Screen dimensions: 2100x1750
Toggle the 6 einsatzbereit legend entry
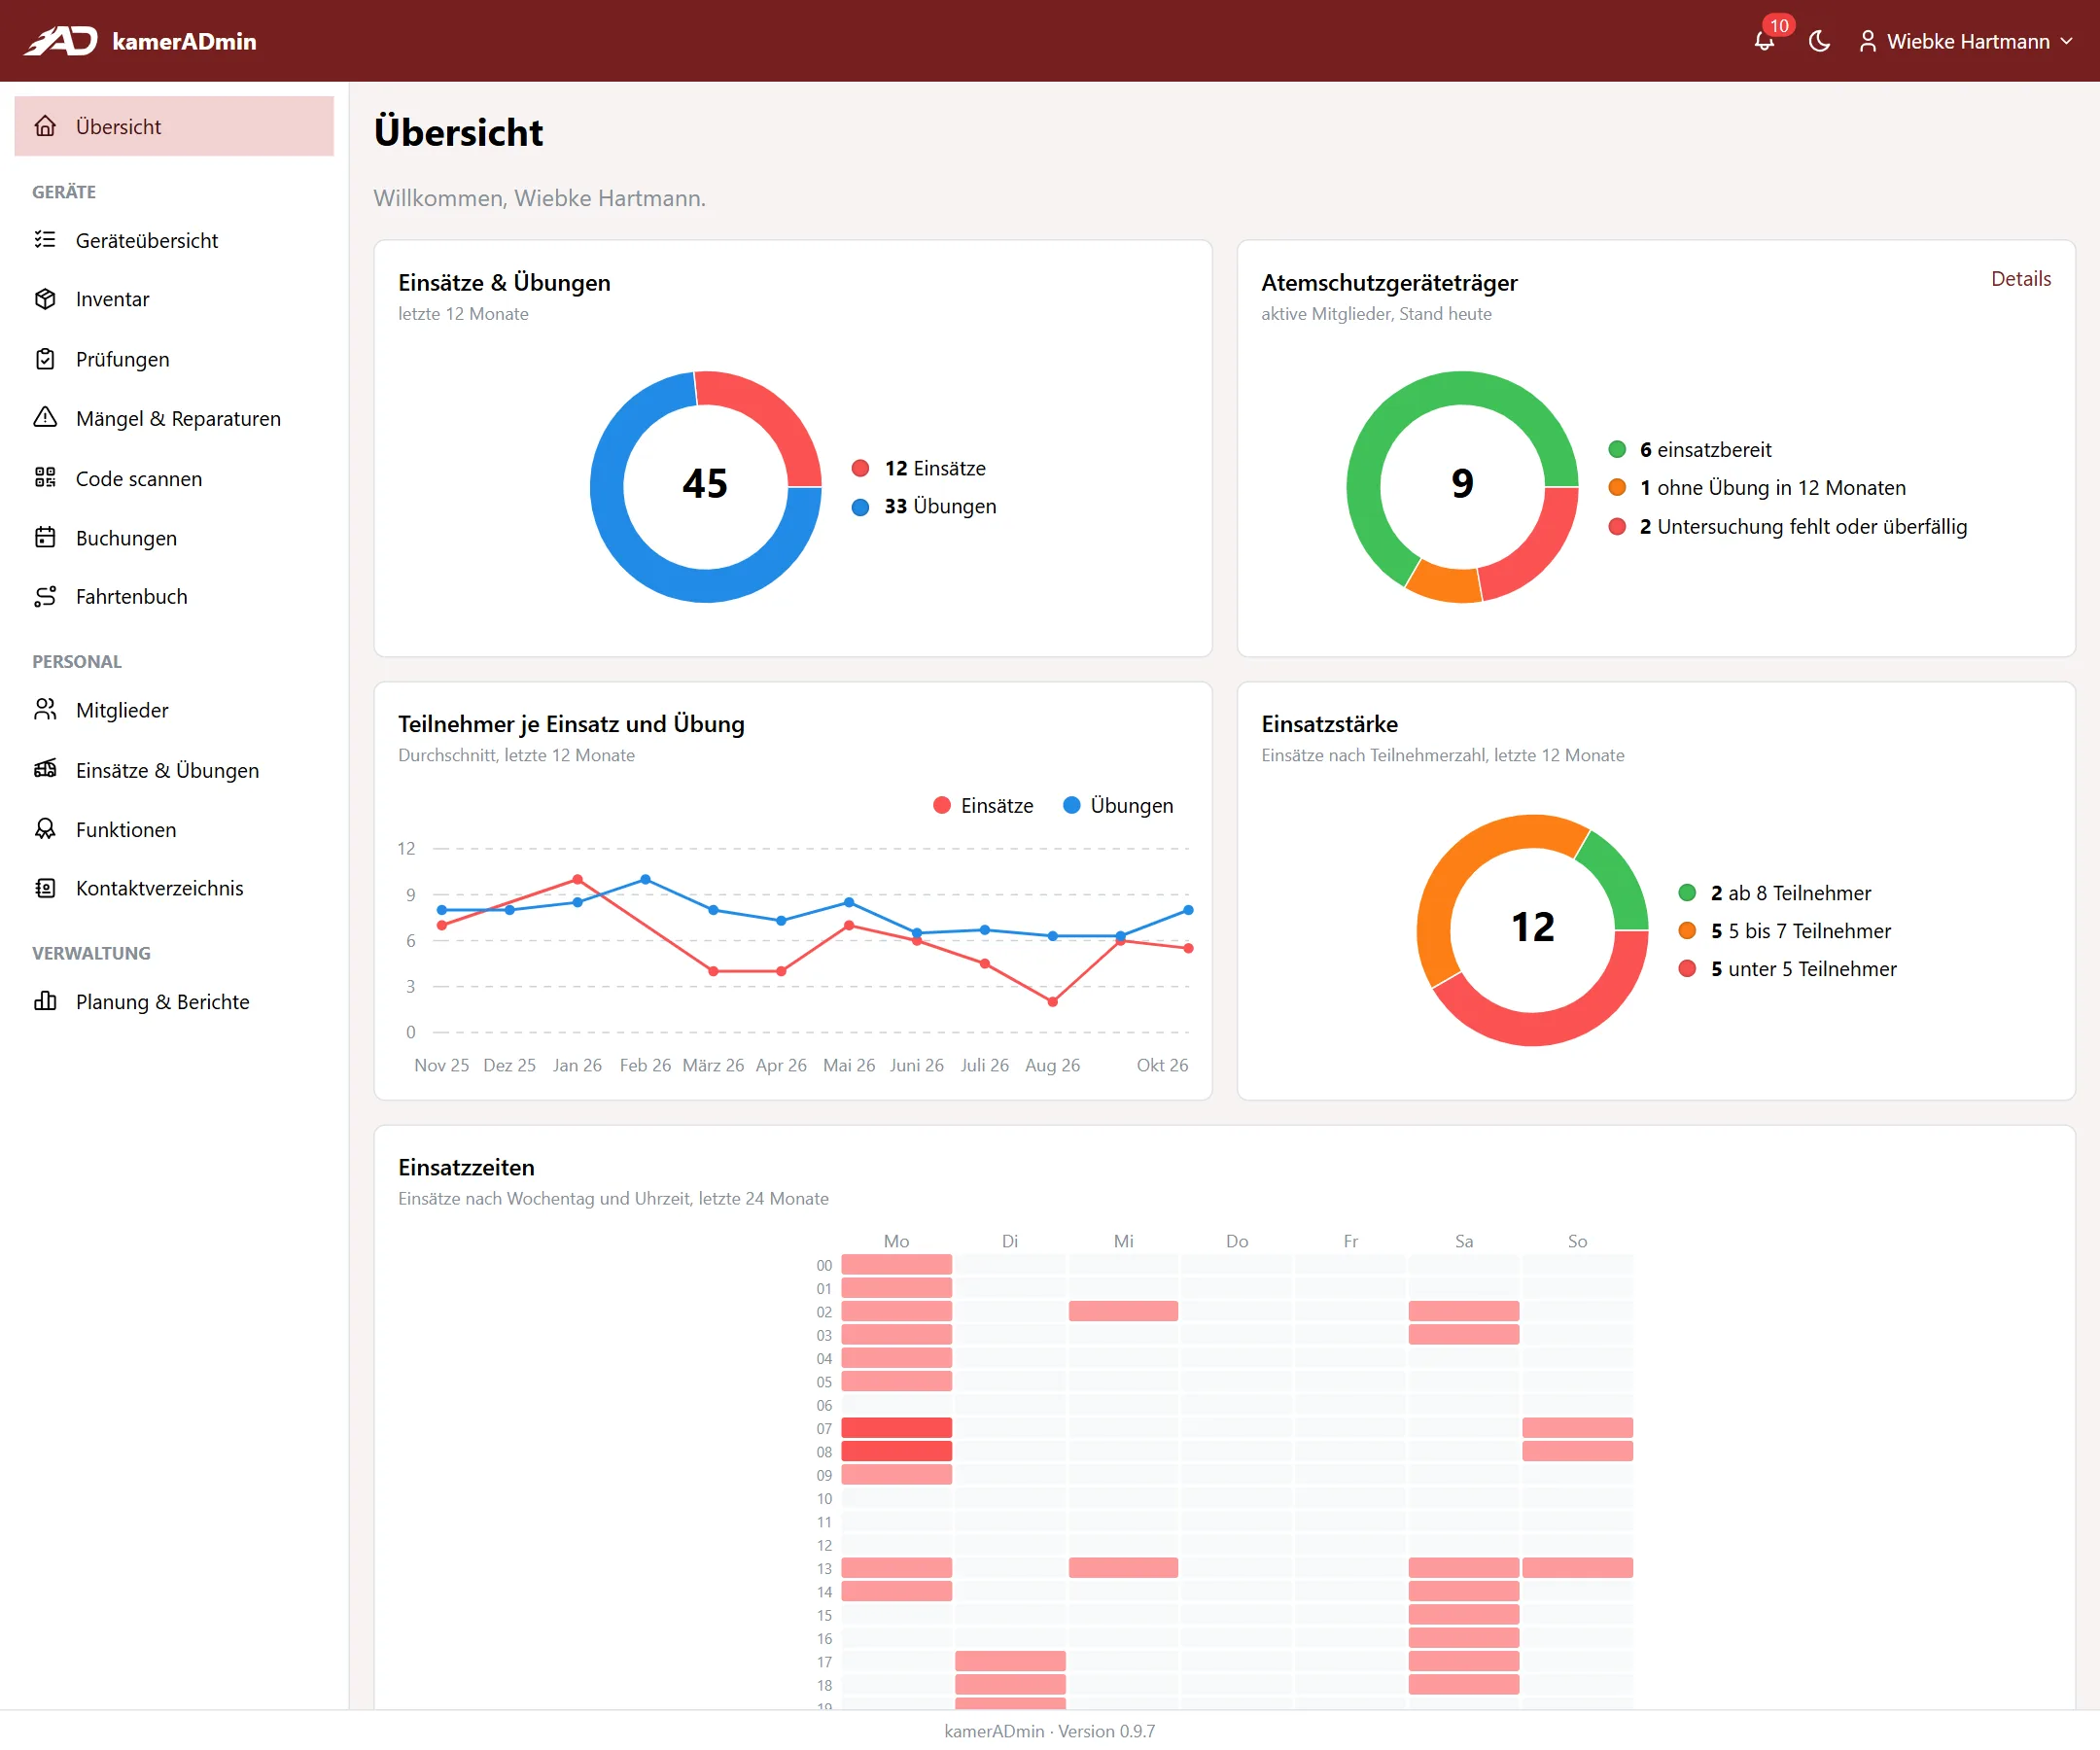click(1690, 450)
